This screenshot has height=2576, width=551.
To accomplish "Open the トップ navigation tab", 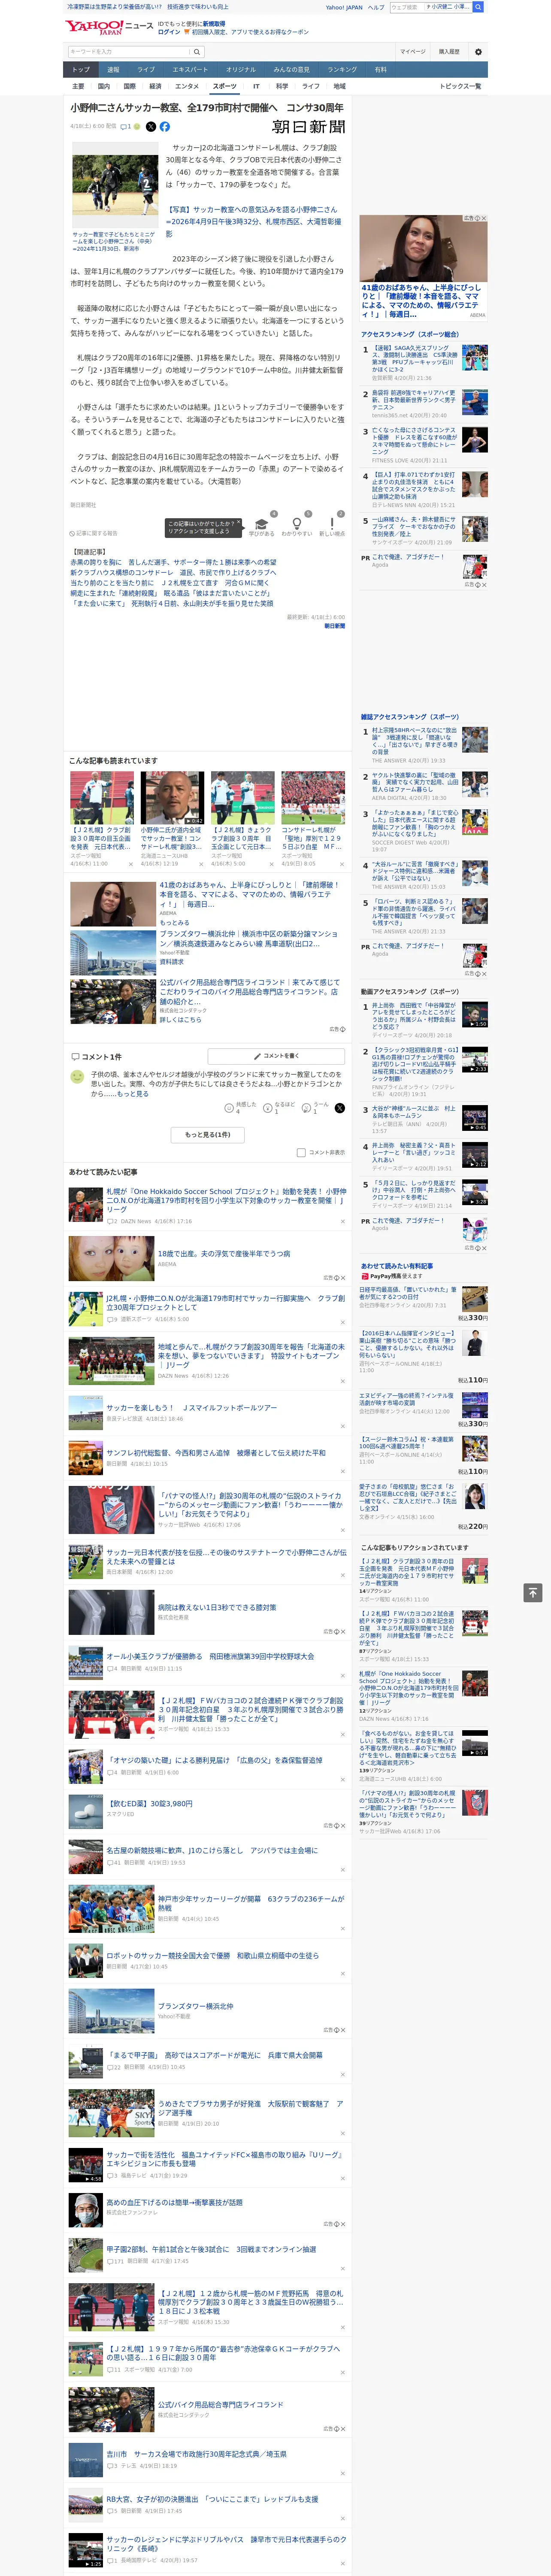I will pyautogui.click(x=81, y=70).
